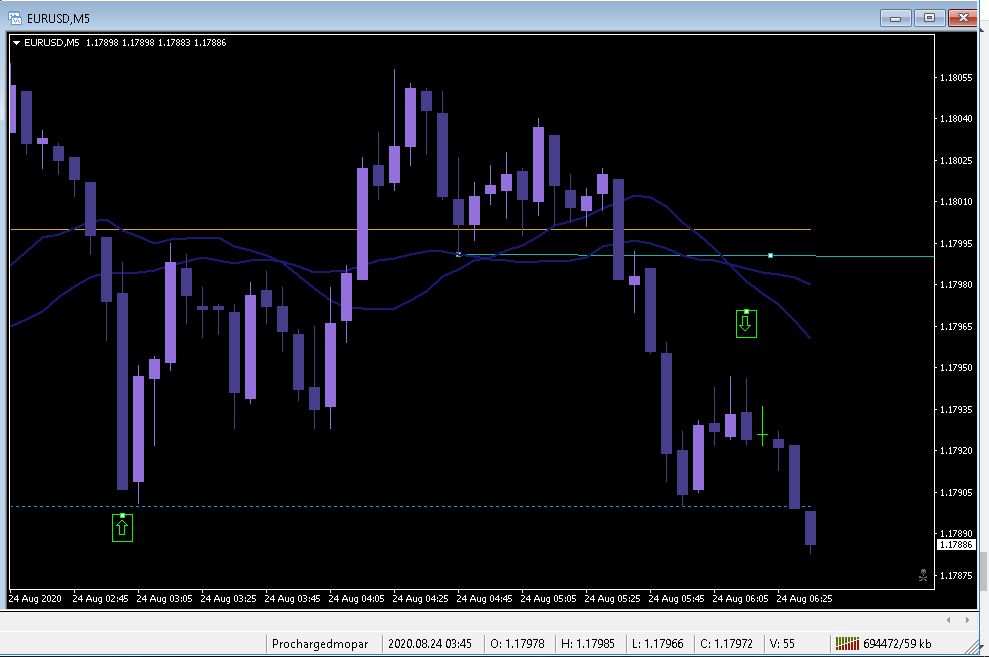Click the 1.18055 price axis label
This screenshot has width=989, height=657.
point(956,78)
